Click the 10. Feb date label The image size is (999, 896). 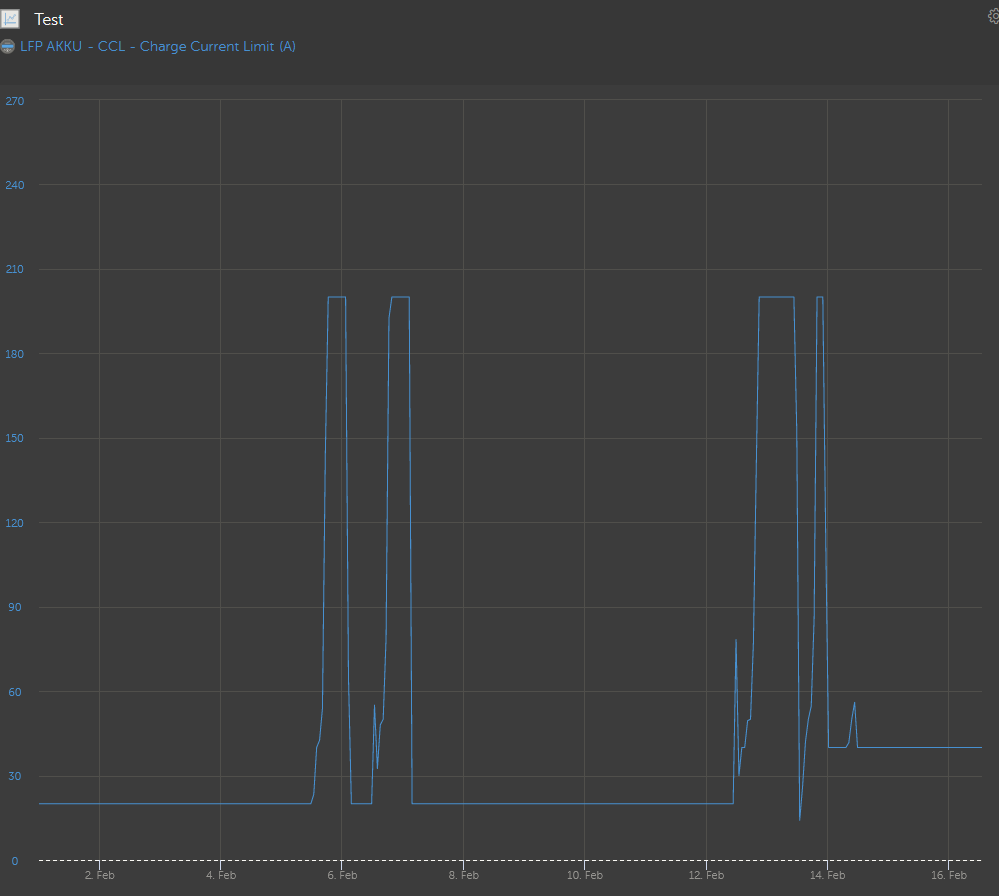tap(585, 875)
